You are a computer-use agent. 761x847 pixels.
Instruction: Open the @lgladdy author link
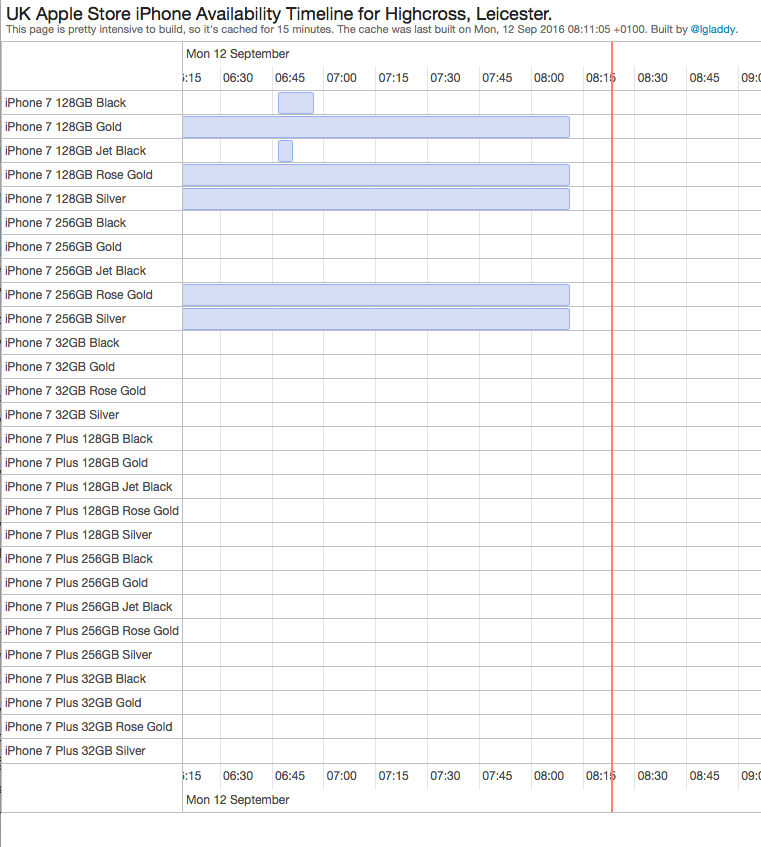(x=713, y=29)
